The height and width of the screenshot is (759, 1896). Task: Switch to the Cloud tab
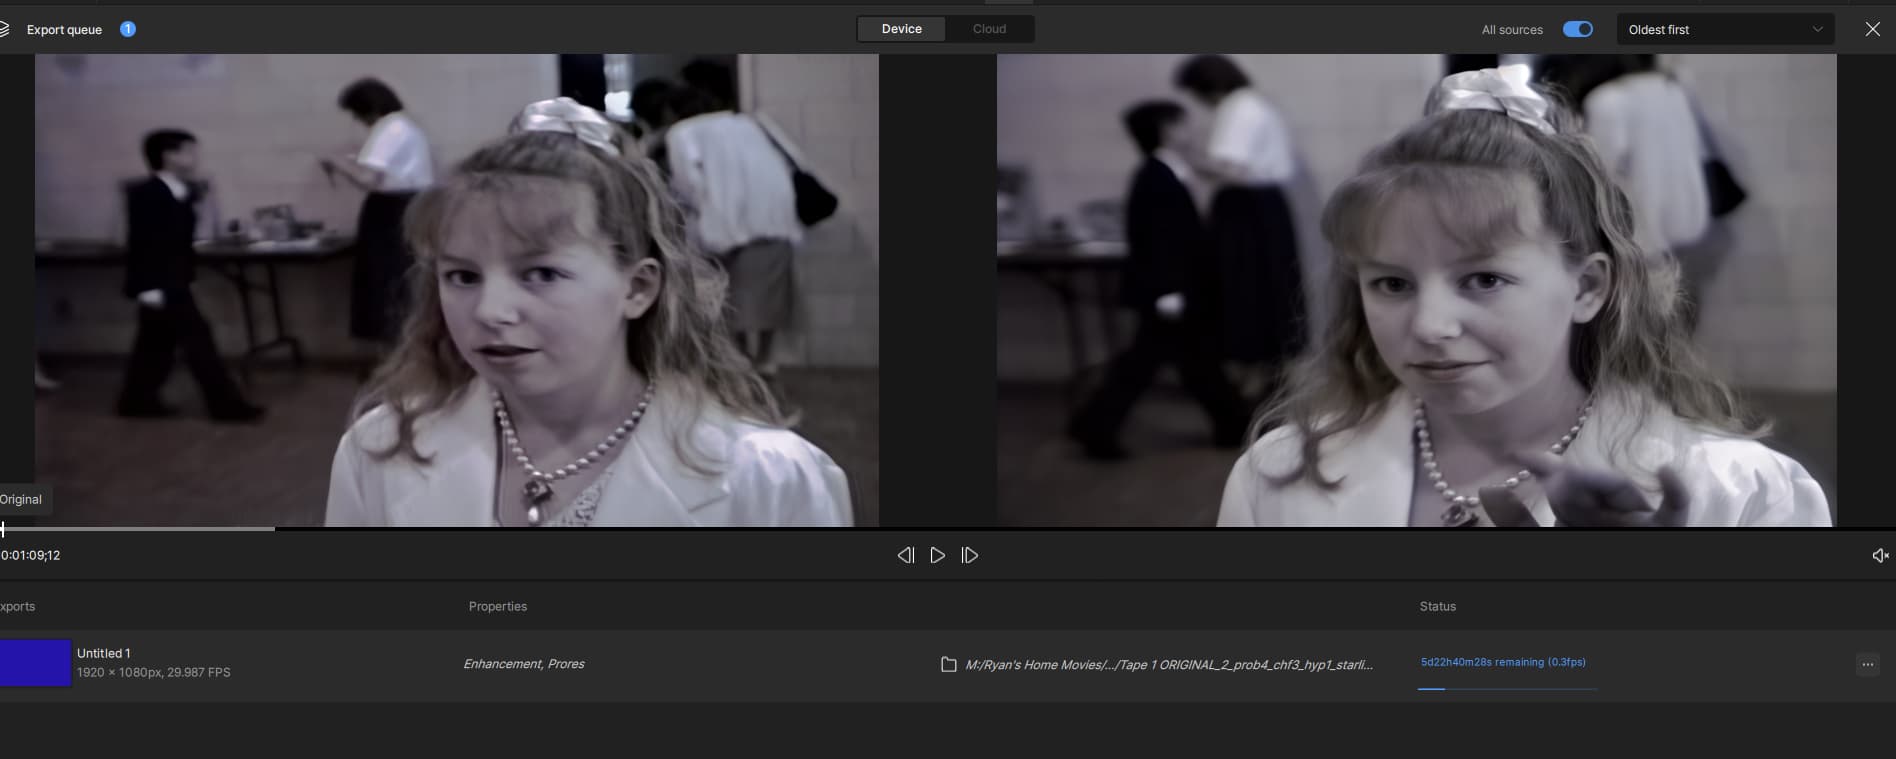coord(989,29)
